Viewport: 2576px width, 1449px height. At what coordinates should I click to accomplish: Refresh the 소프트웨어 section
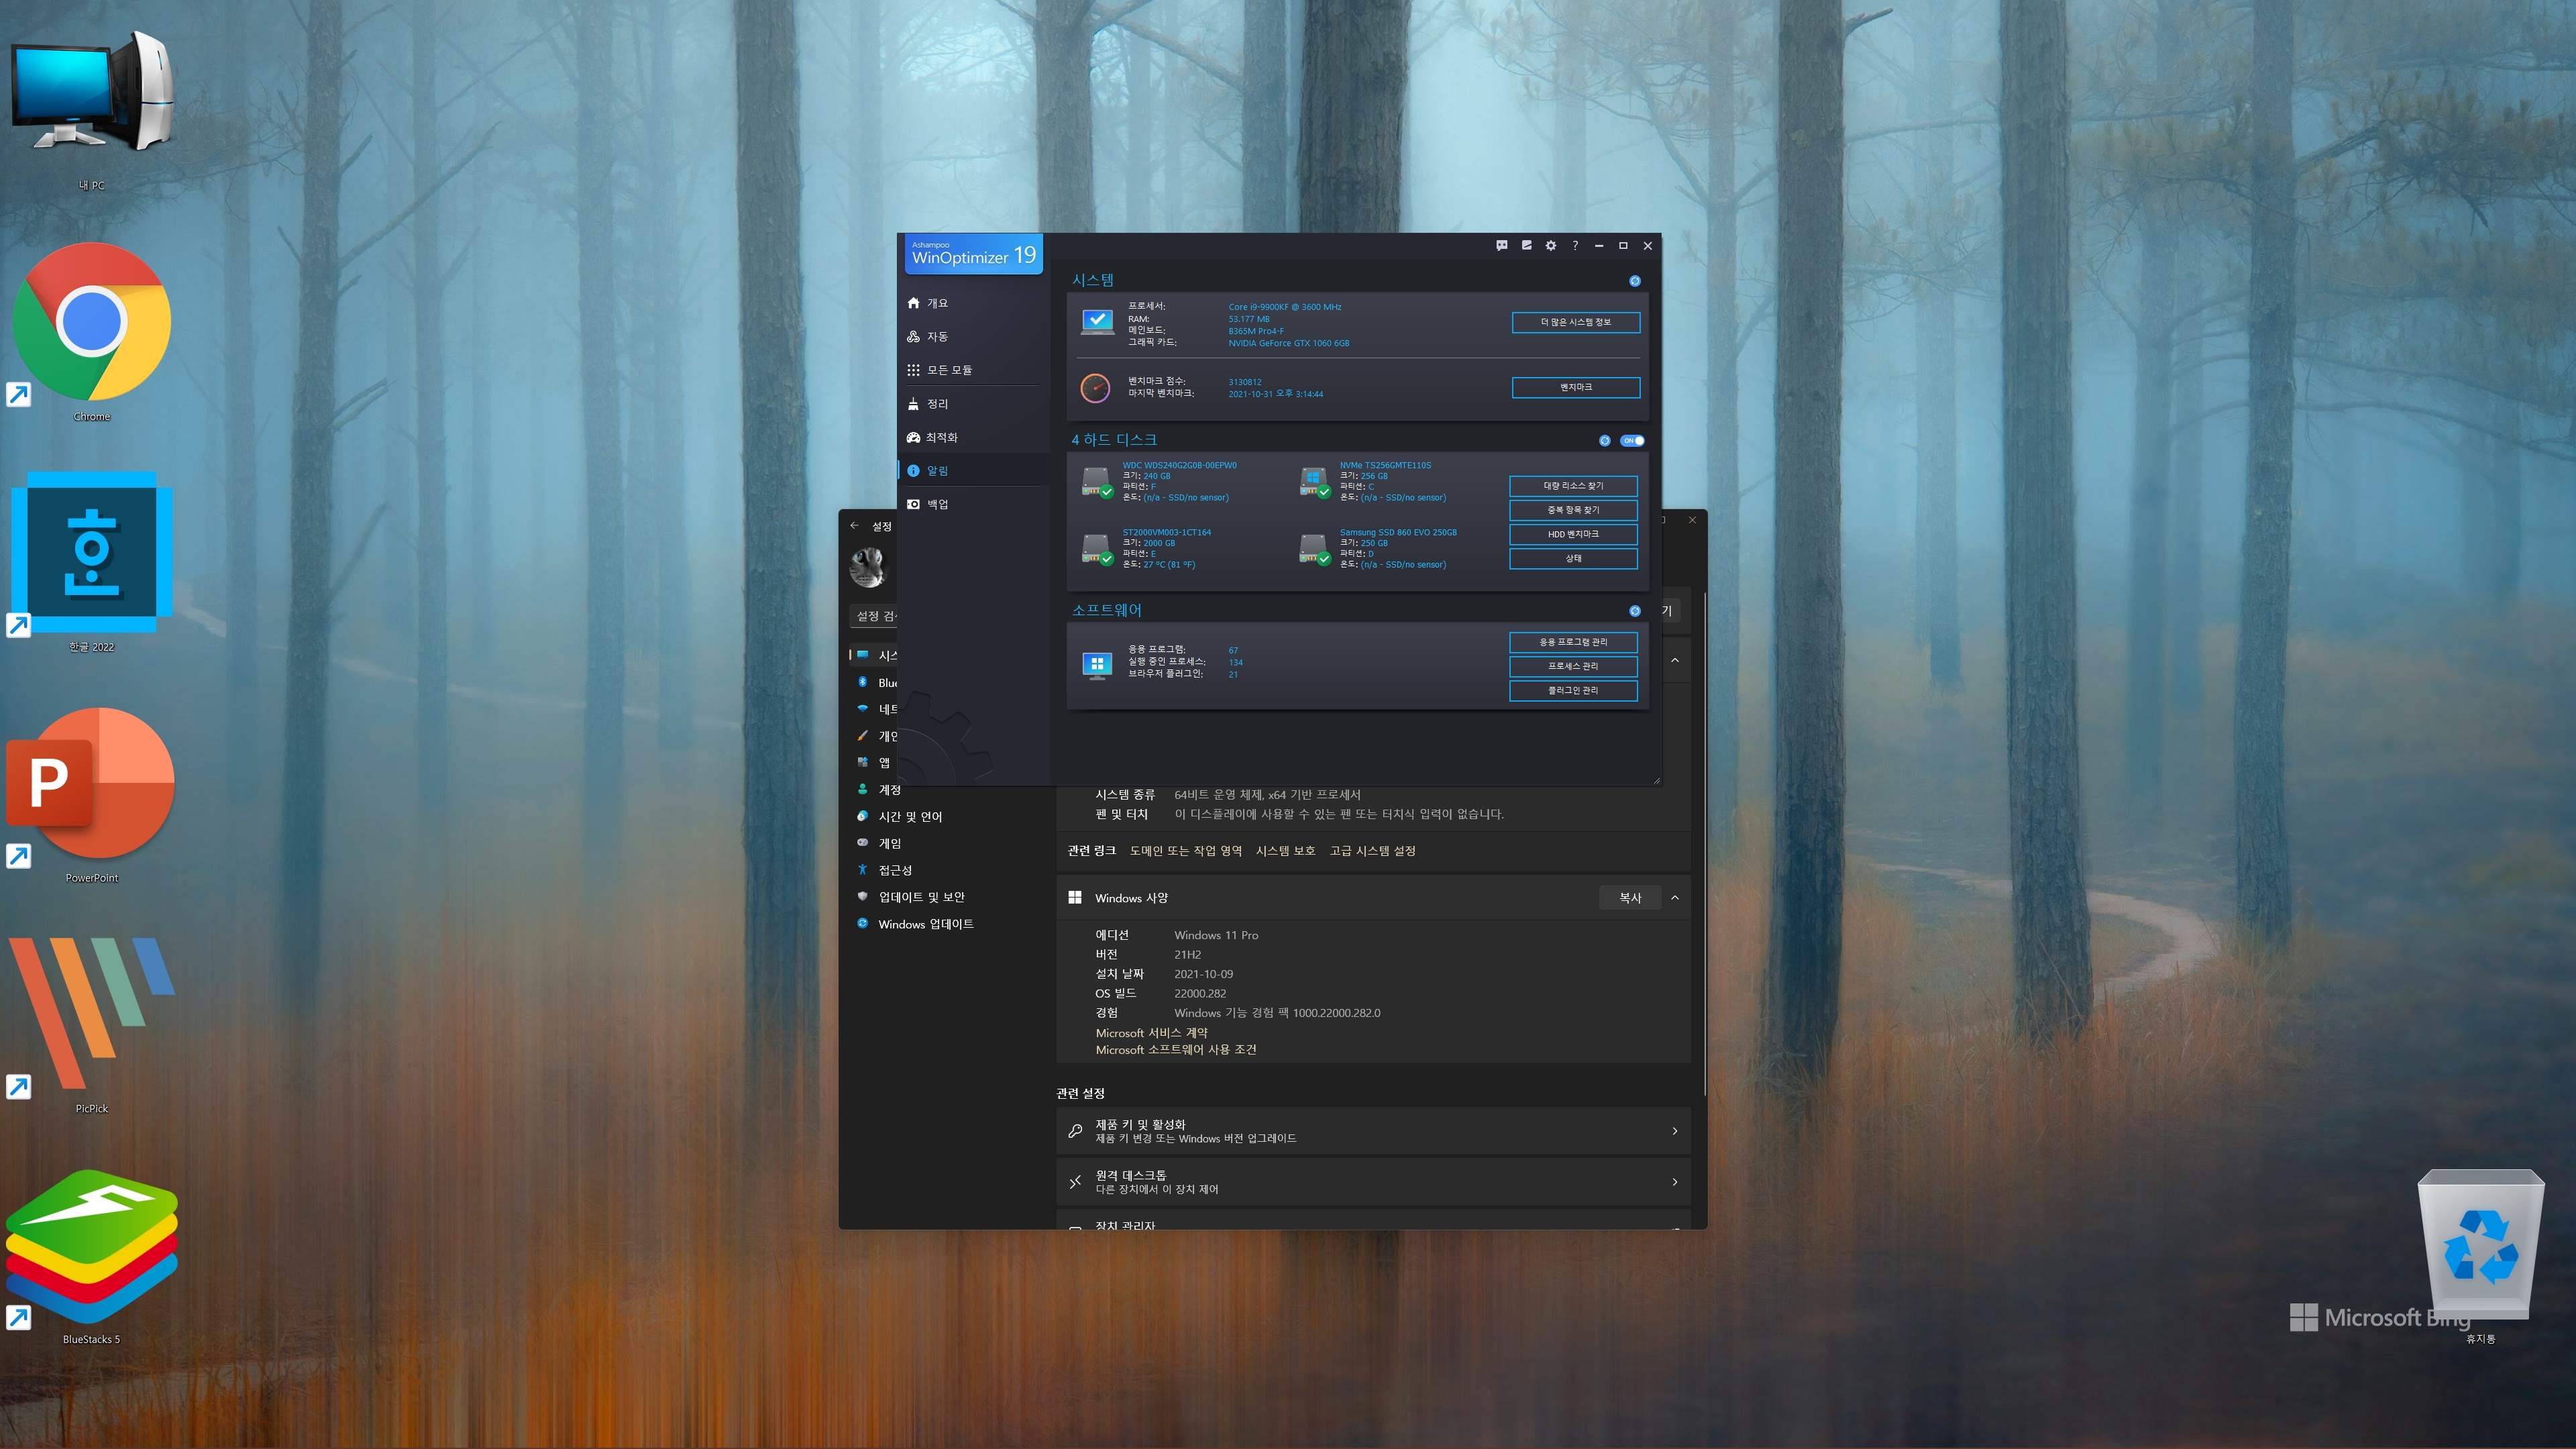click(1635, 611)
